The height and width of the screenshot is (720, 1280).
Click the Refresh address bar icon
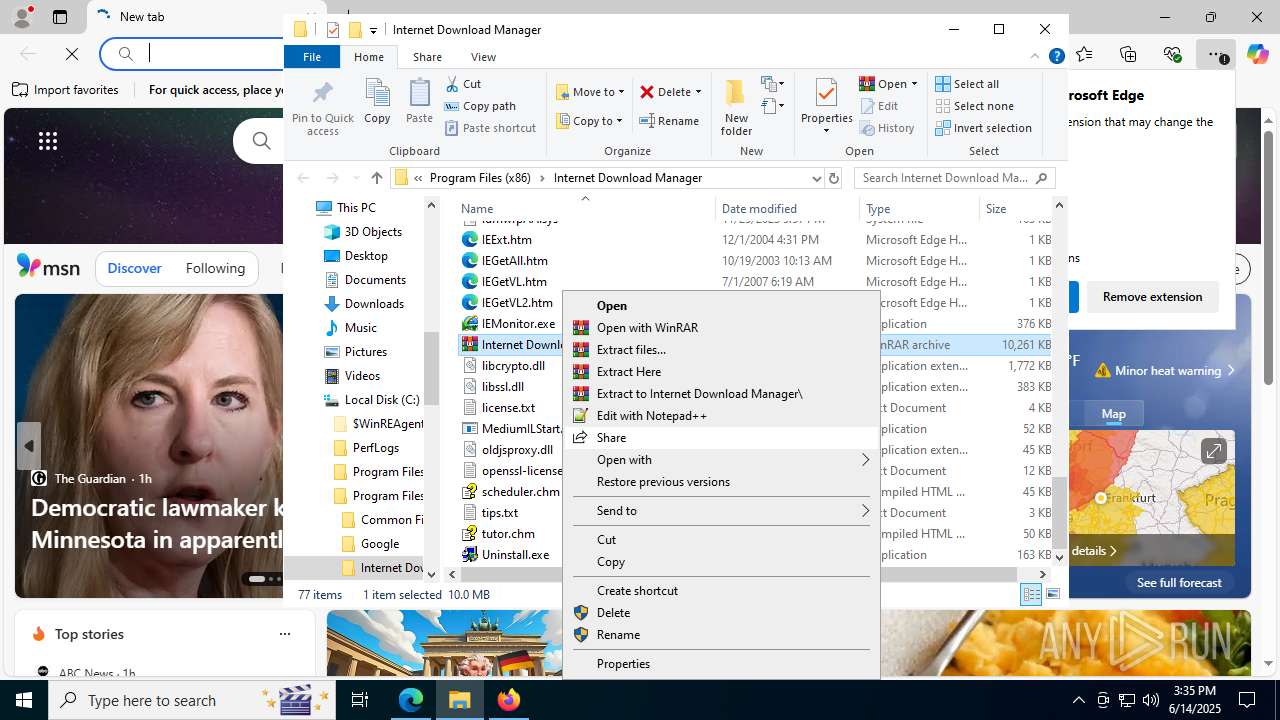834,178
